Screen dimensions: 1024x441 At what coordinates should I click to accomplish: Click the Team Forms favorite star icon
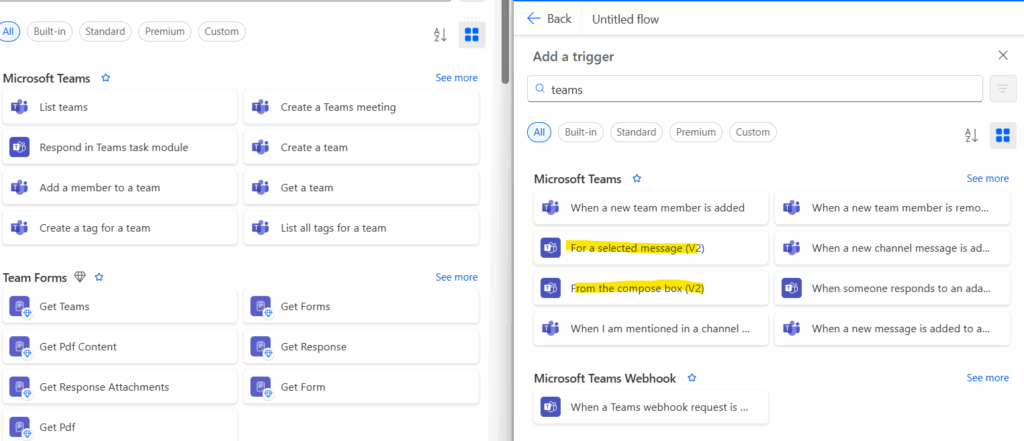99,277
